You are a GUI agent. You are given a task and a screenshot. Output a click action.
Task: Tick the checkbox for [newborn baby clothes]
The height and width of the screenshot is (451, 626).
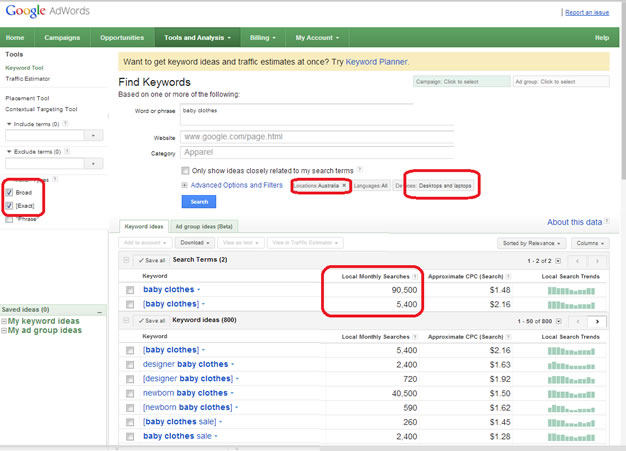click(x=130, y=408)
